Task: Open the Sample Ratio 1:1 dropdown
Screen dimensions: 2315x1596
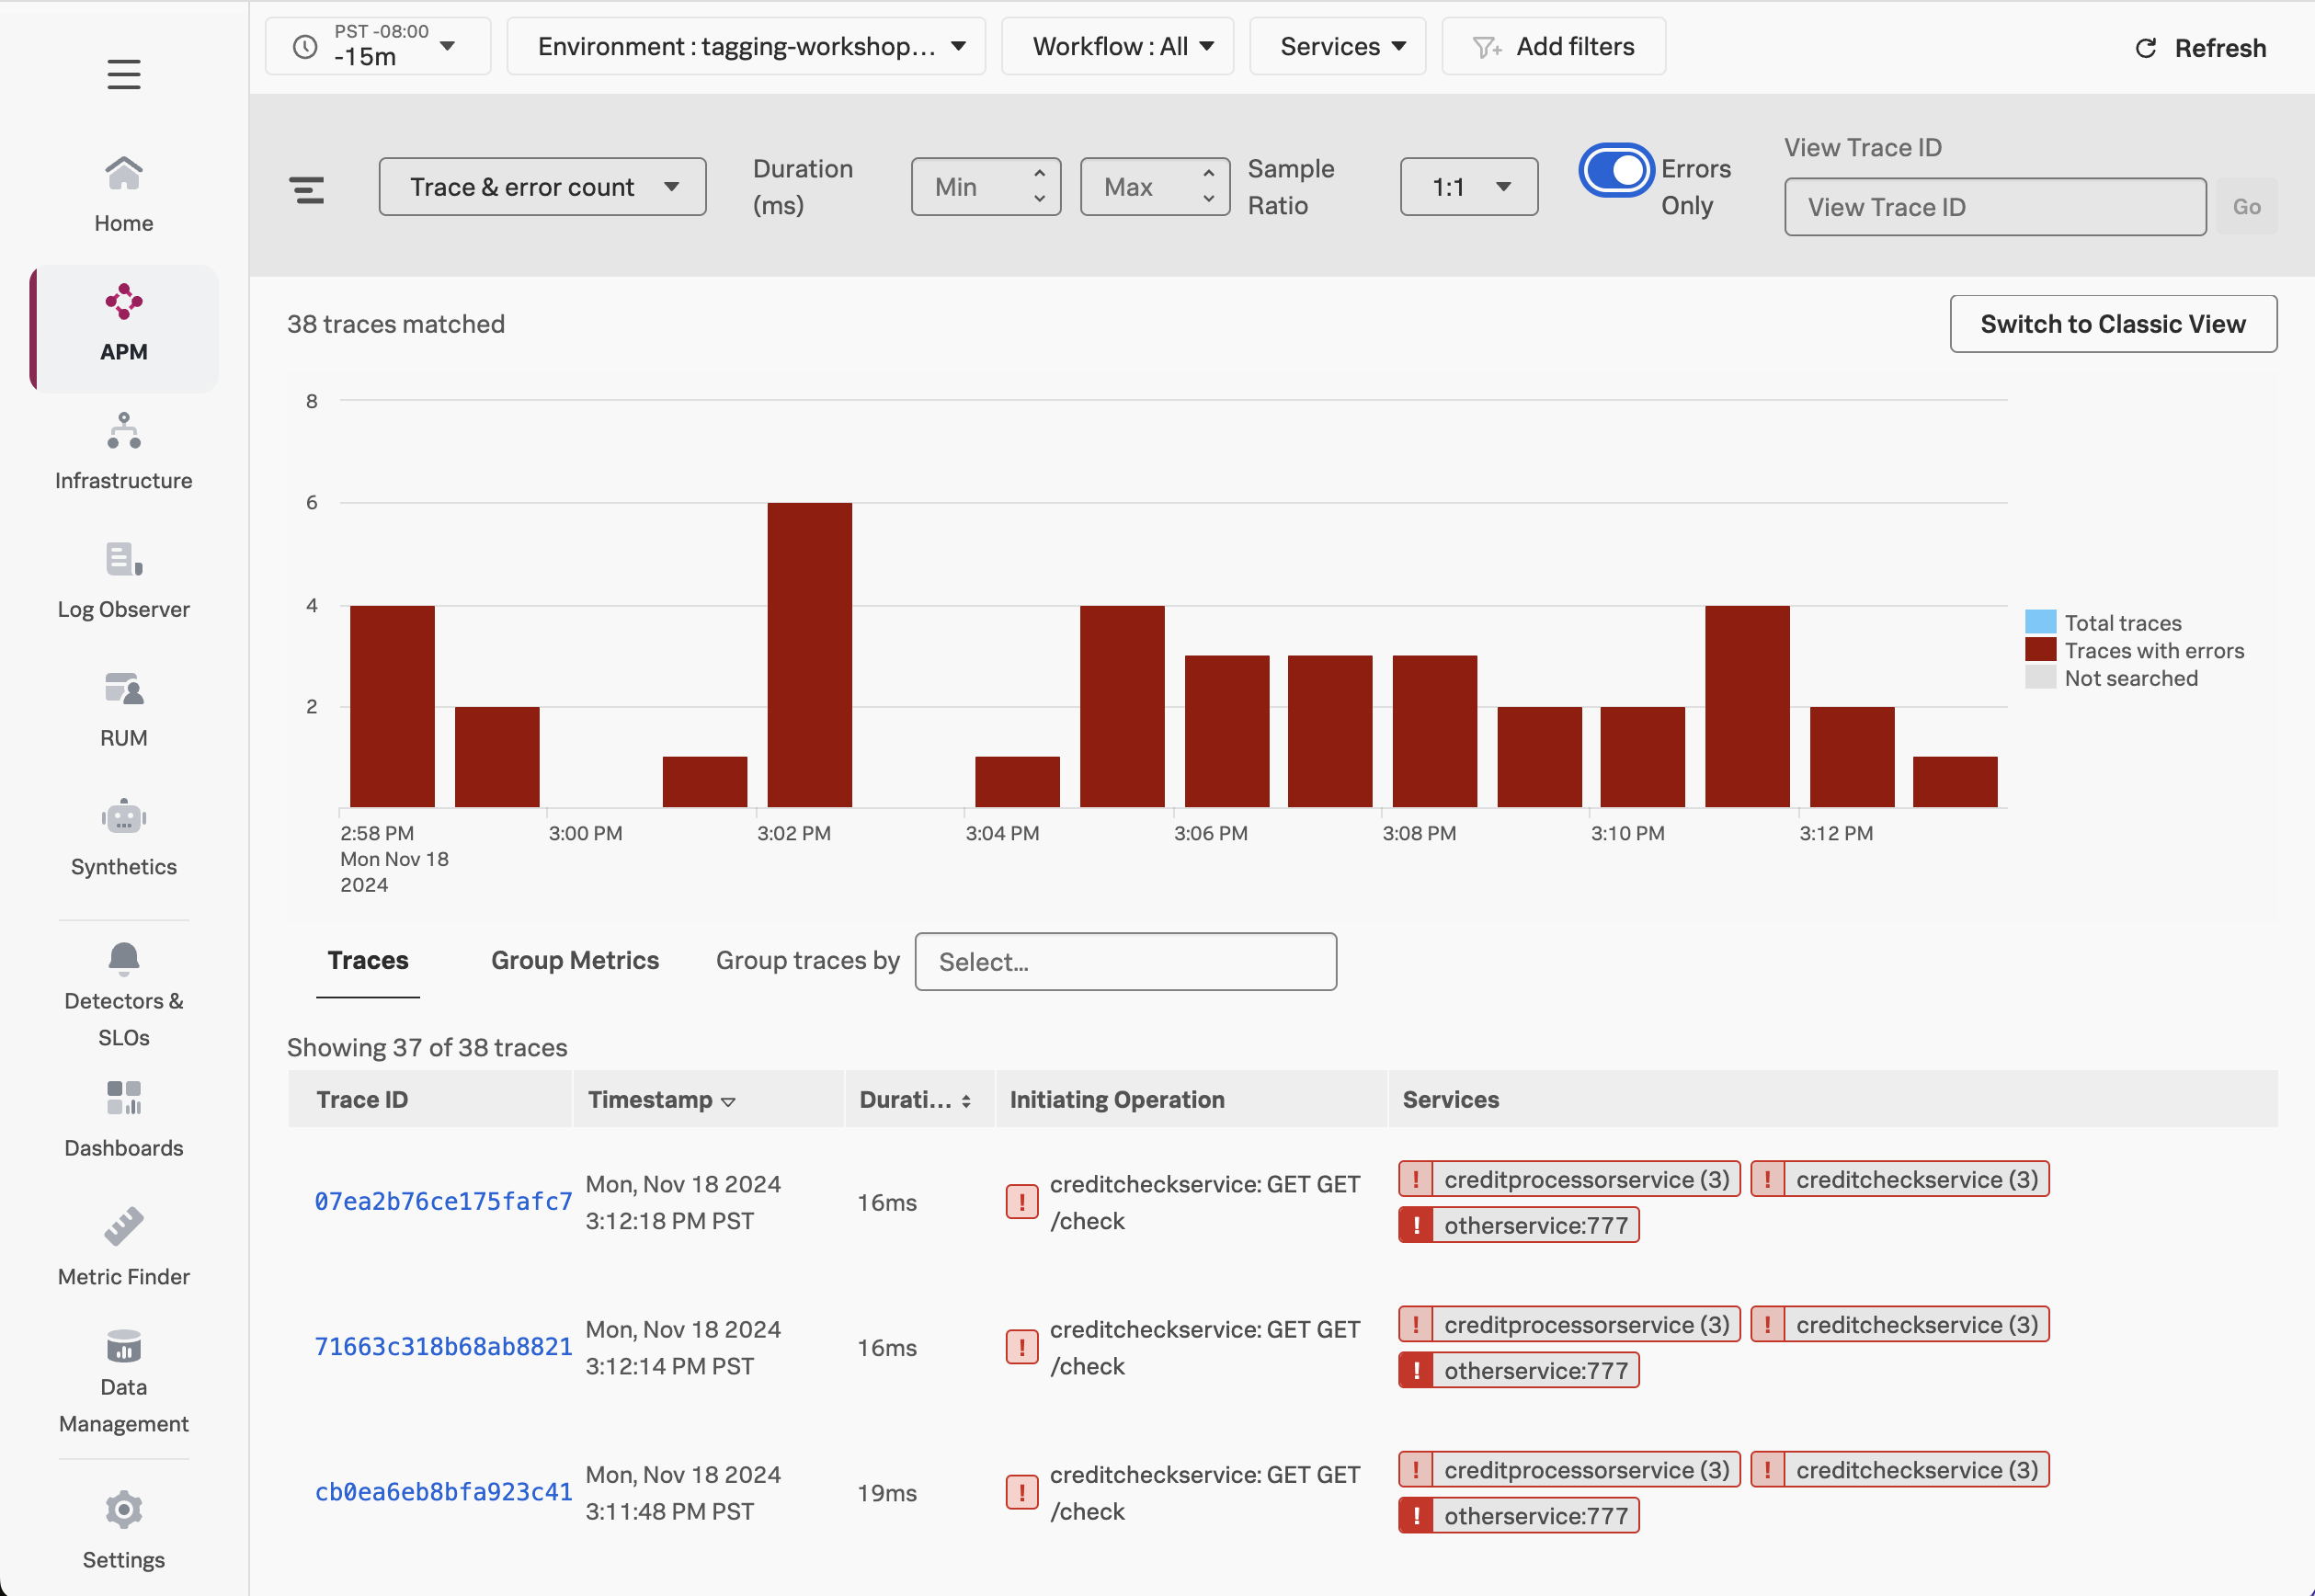Action: tap(1468, 187)
